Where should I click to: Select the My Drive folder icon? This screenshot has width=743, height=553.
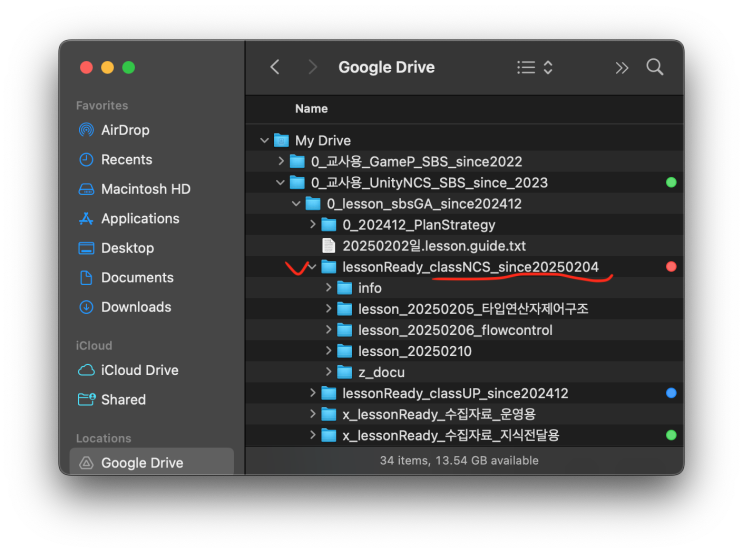281,140
